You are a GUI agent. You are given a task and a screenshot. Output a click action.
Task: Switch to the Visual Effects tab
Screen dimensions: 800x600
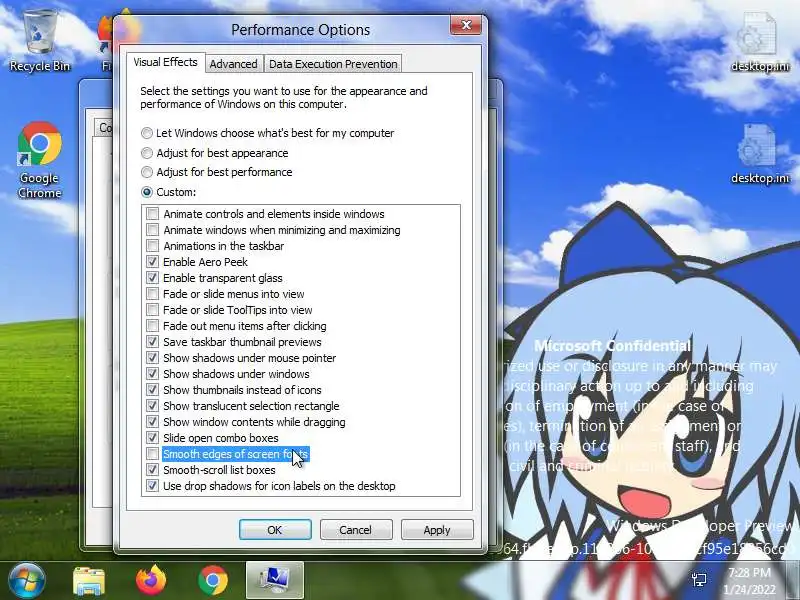click(165, 62)
